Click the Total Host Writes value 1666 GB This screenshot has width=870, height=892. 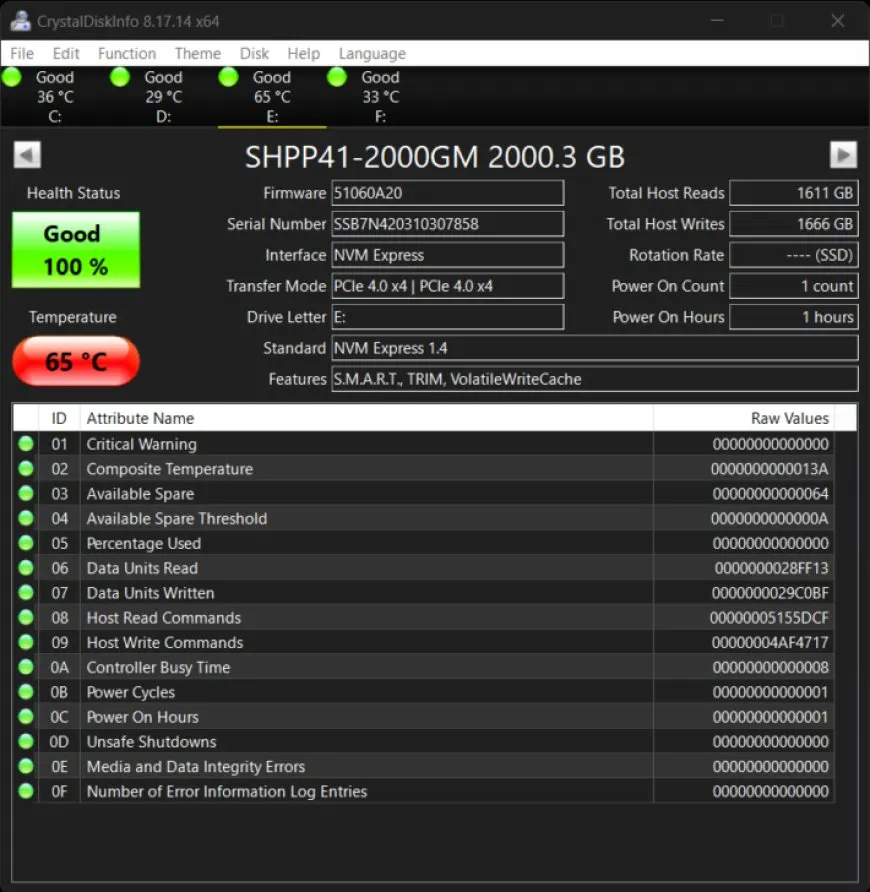[794, 224]
